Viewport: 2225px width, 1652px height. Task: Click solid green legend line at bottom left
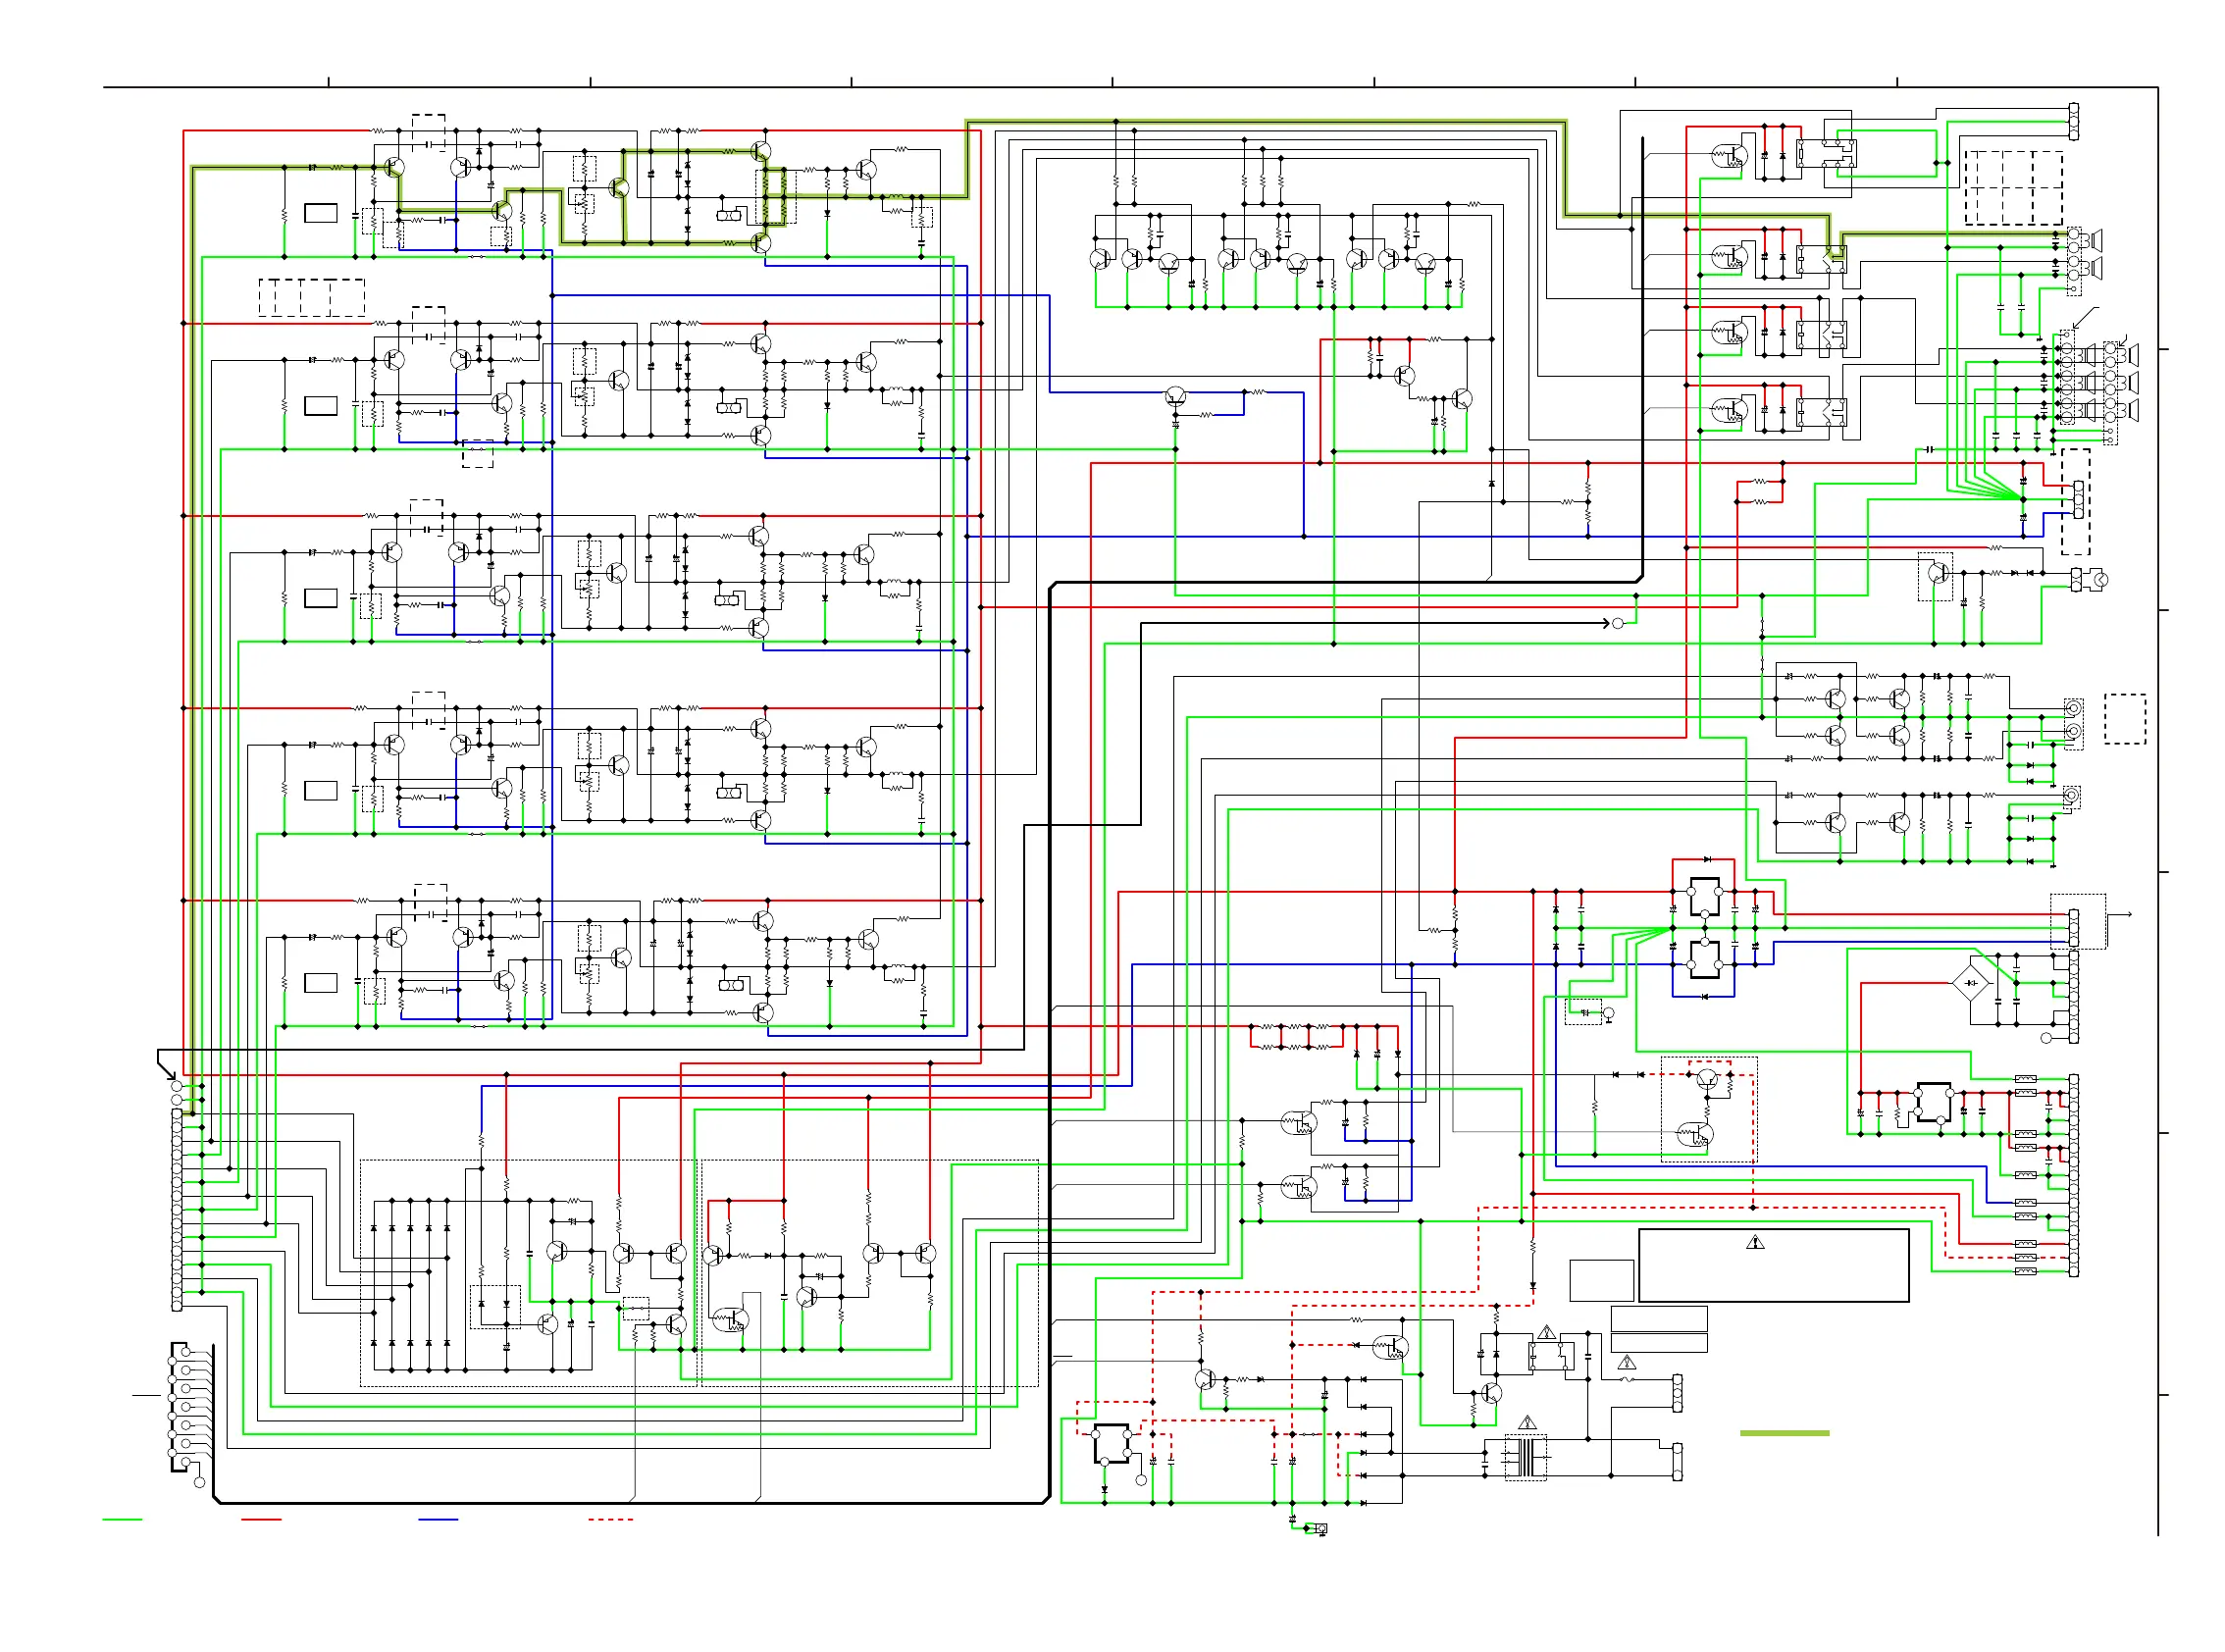point(123,1520)
